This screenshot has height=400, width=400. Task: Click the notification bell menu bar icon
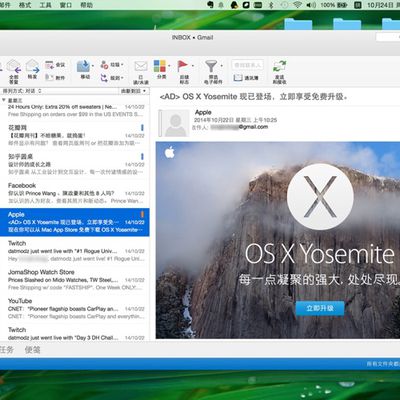[221, 5]
